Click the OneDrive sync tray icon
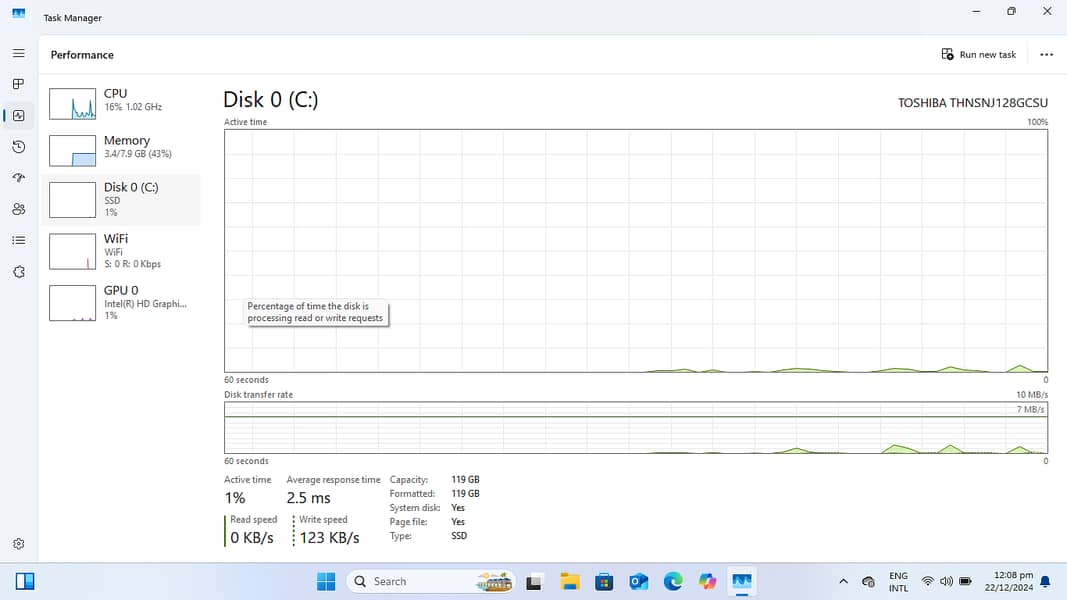Viewport: 1067px width, 600px height. click(x=868, y=582)
